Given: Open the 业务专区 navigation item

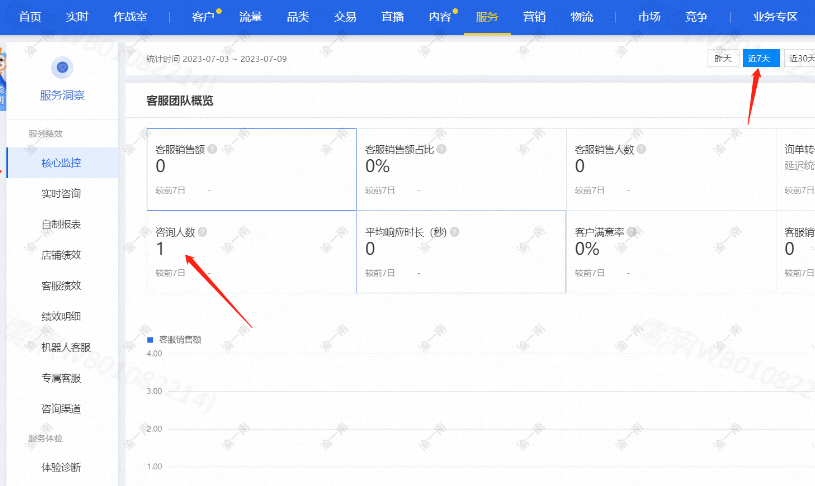Looking at the screenshot, I should 775,17.
